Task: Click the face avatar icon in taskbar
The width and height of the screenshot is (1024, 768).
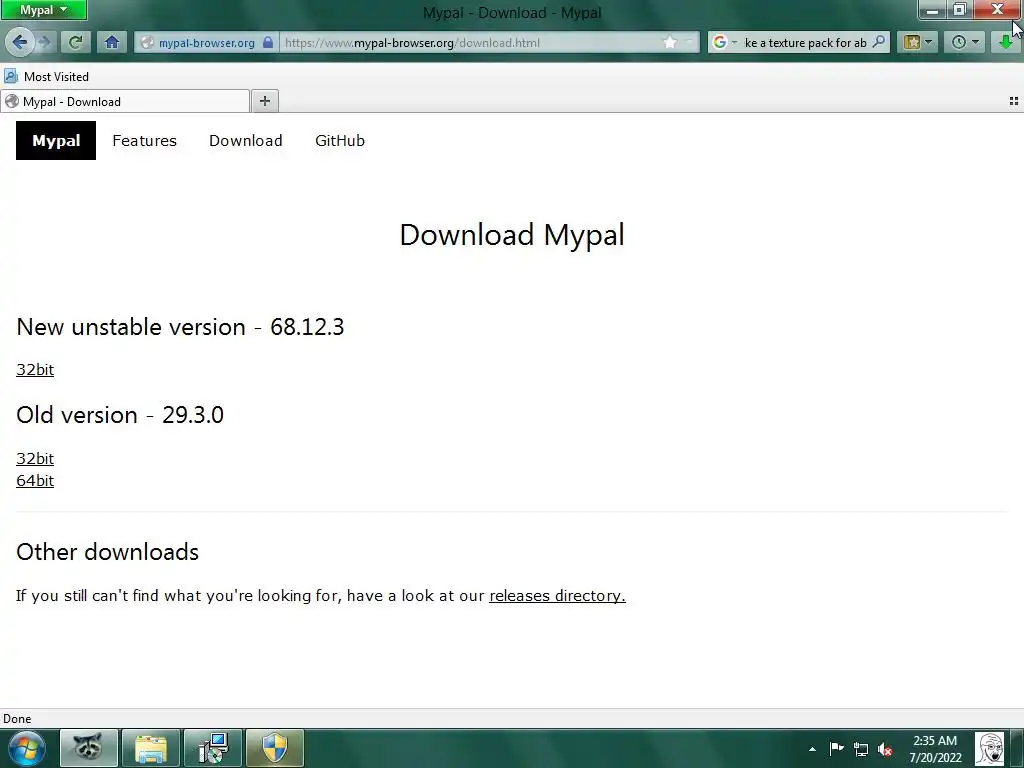Action: [x=989, y=748]
